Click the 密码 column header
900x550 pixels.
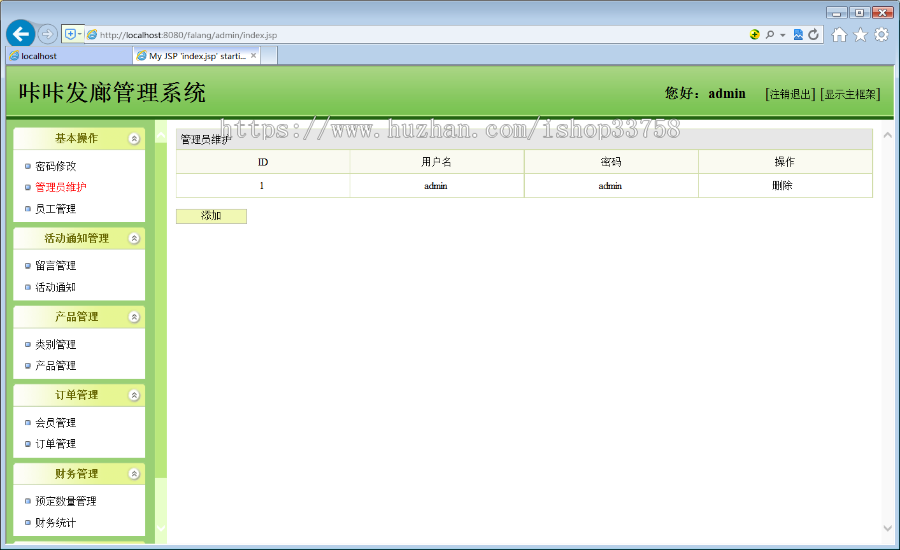pos(611,162)
